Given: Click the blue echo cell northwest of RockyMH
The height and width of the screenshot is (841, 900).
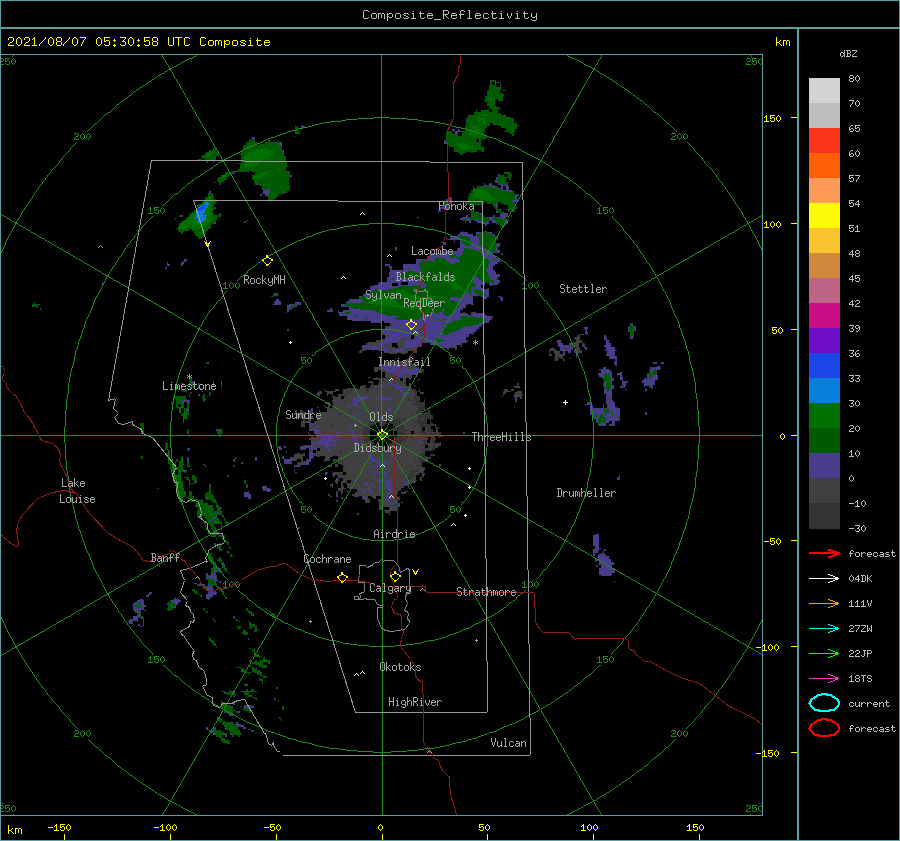Looking at the screenshot, I should pyautogui.click(x=200, y=212).
